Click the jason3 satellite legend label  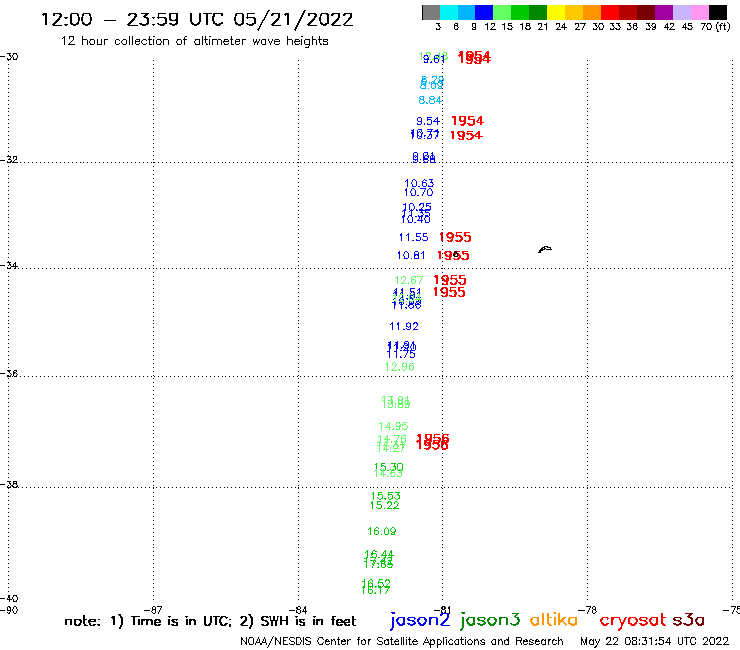[490, 620]
